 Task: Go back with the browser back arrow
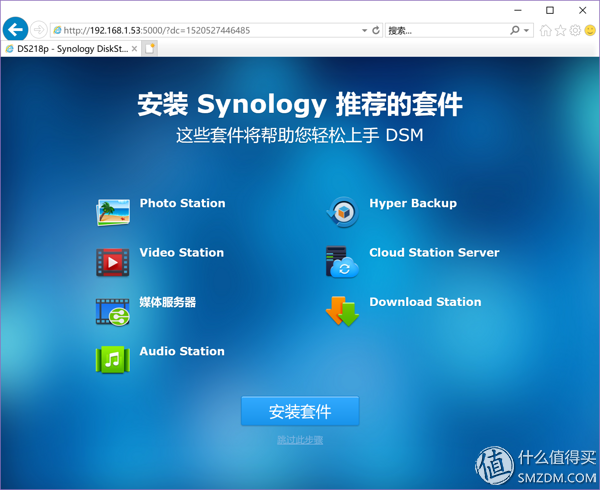tap(15, 29)
